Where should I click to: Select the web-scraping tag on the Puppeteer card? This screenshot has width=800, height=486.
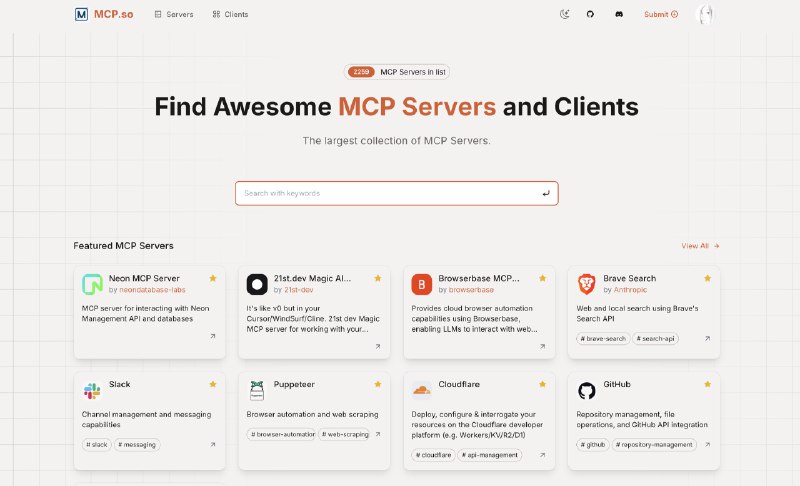pyautogui.click(x=344, y=434)
